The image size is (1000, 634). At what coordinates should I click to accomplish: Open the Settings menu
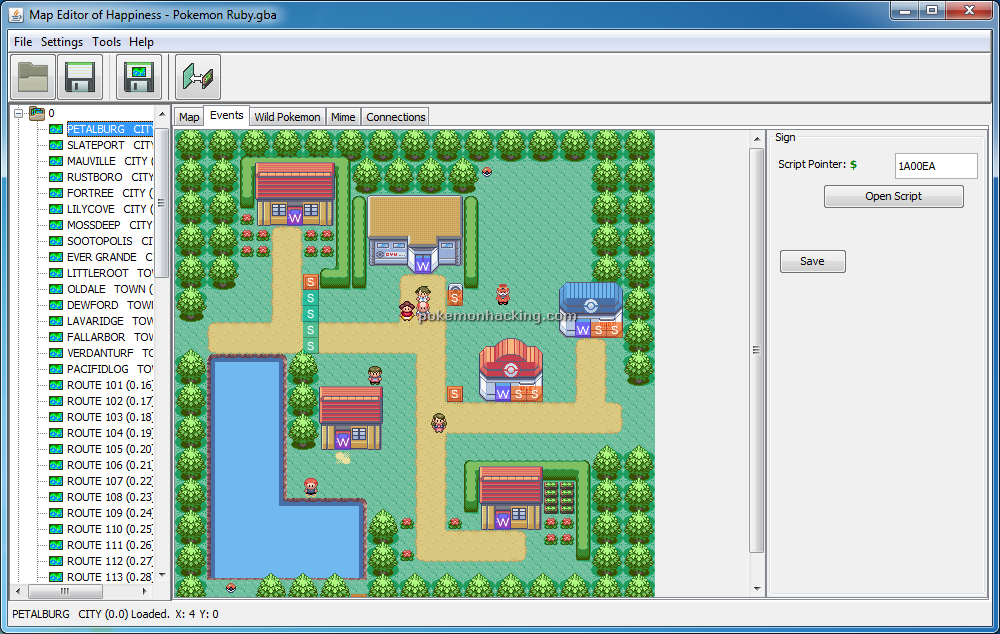tap(62, 41)
